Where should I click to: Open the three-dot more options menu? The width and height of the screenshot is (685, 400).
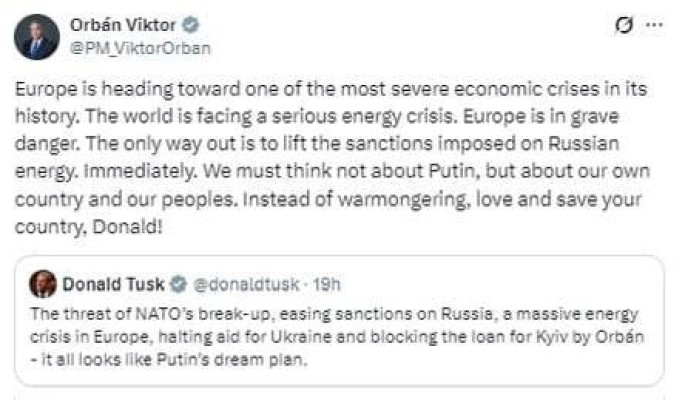(x=654, y=26)
